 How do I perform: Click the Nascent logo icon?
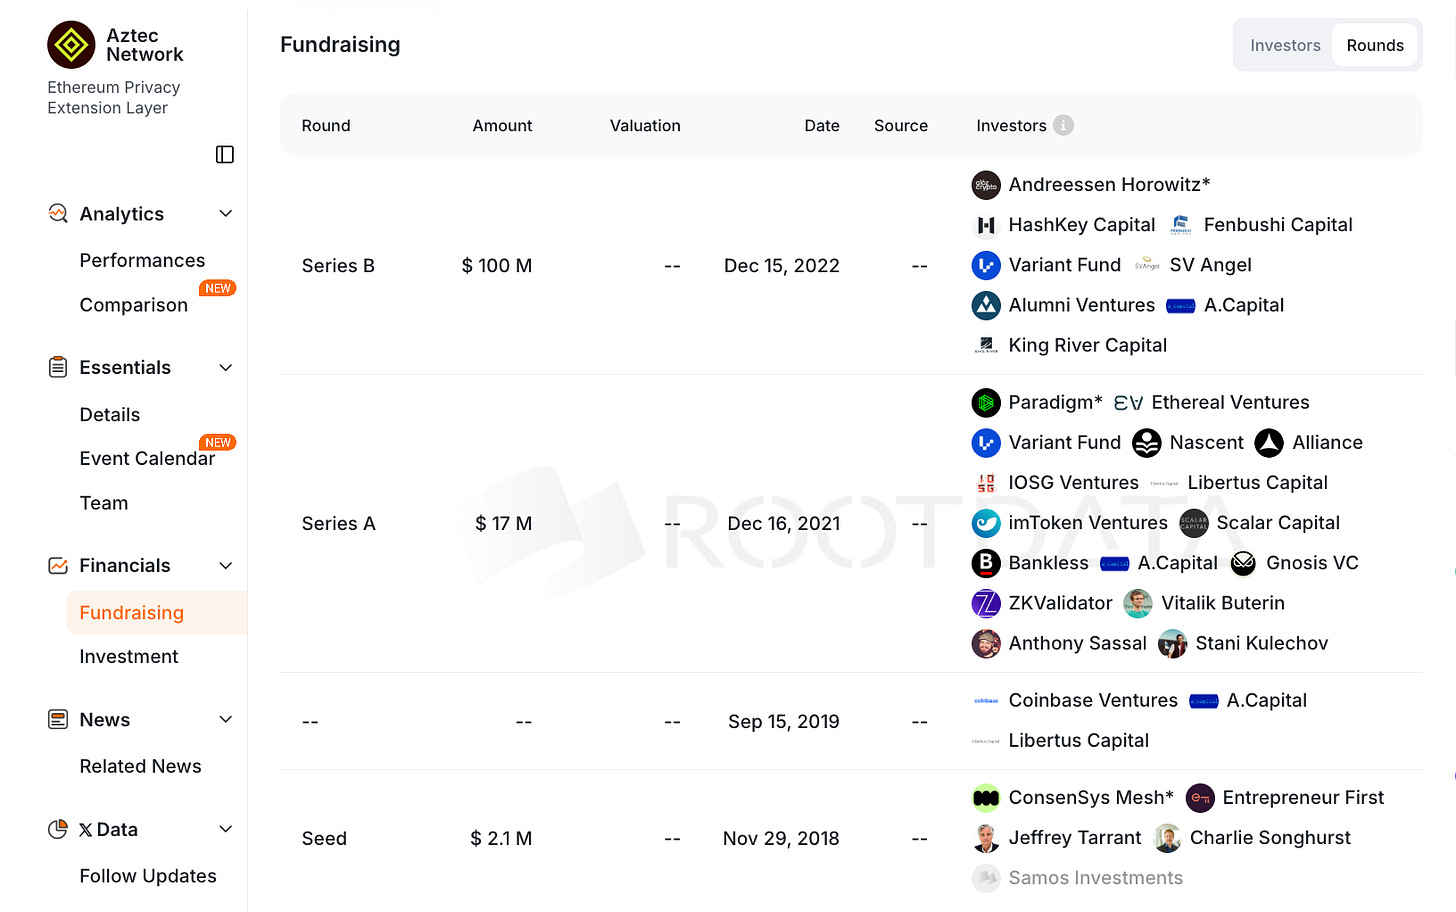point(1147,442)
